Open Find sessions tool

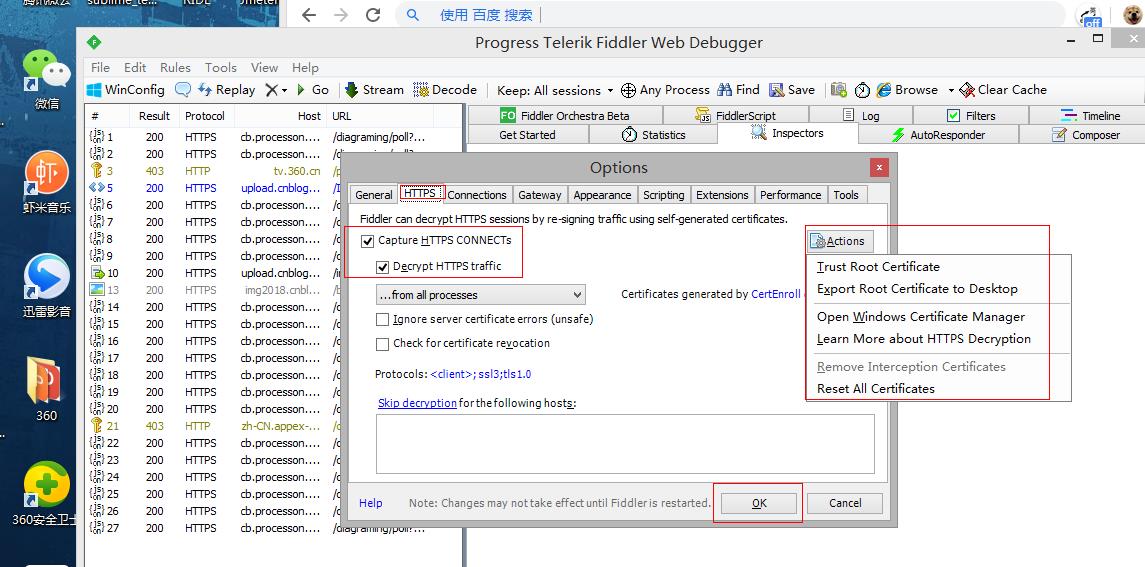[738, 90]
